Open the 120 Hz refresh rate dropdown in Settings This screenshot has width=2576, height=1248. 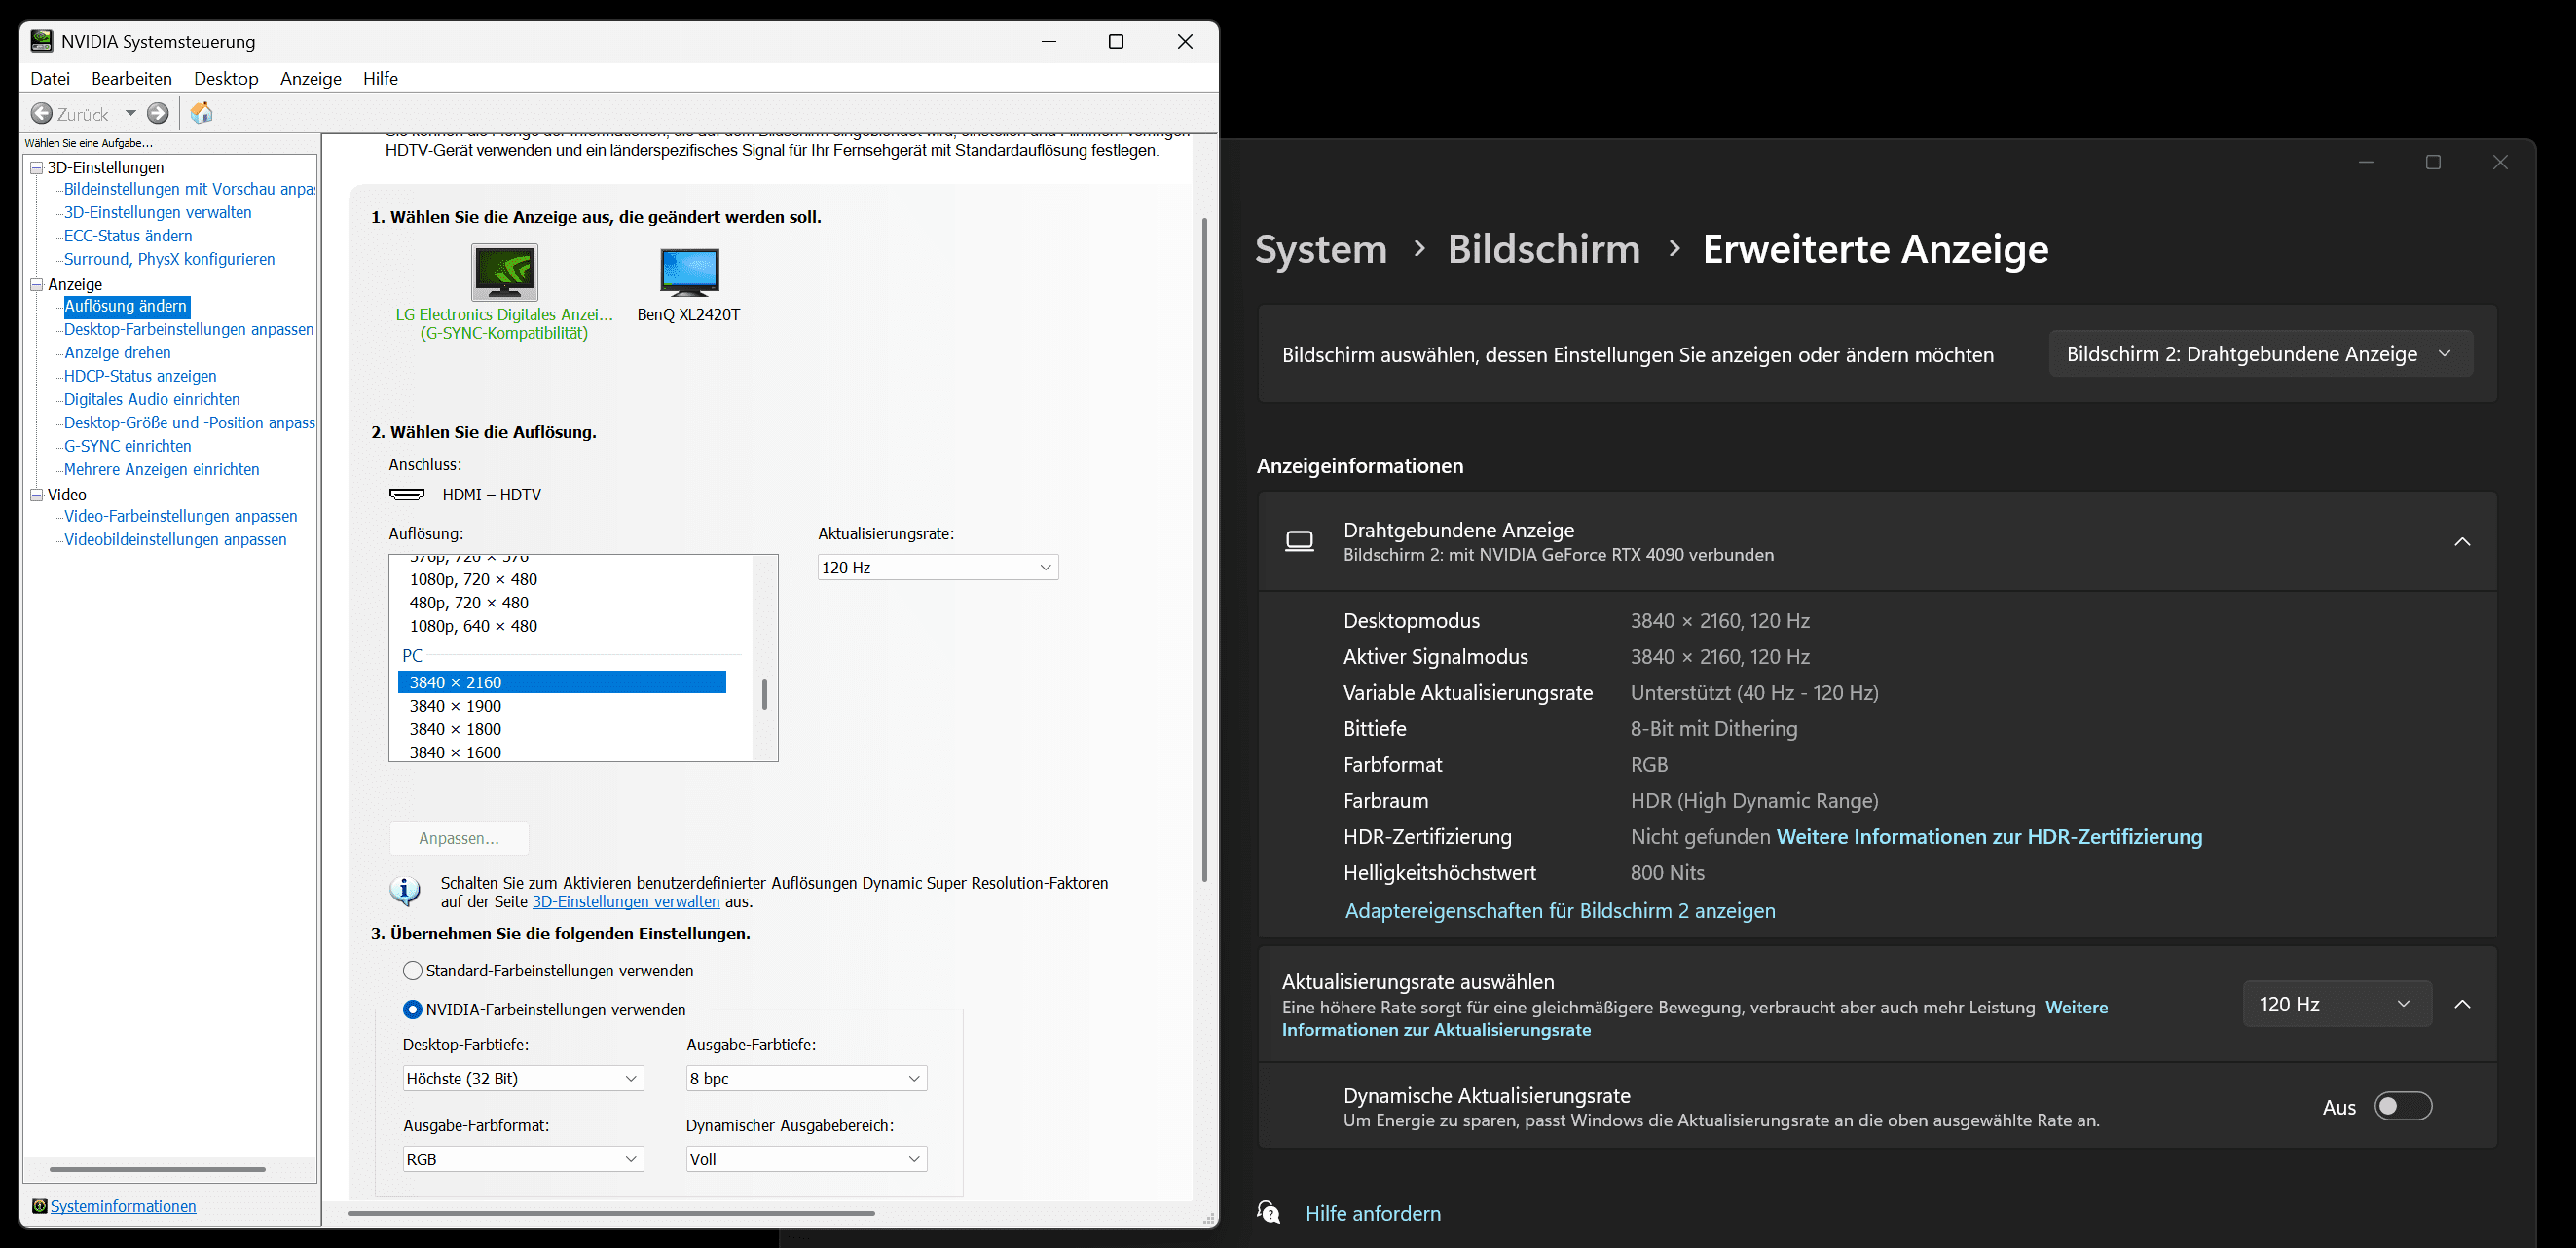click(x=2337, y=1004)
